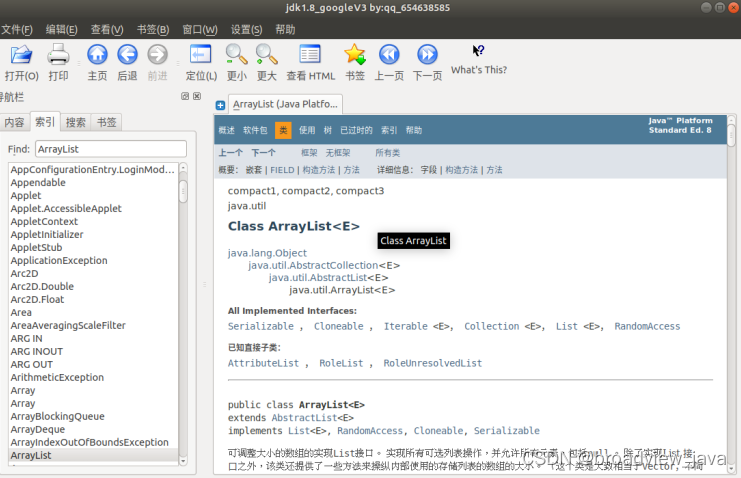The height and width of the screenshot is (478, 741).
Task: Select ArrayIndexOutOfBoundsException in the index list
Action: pos(94,442)
